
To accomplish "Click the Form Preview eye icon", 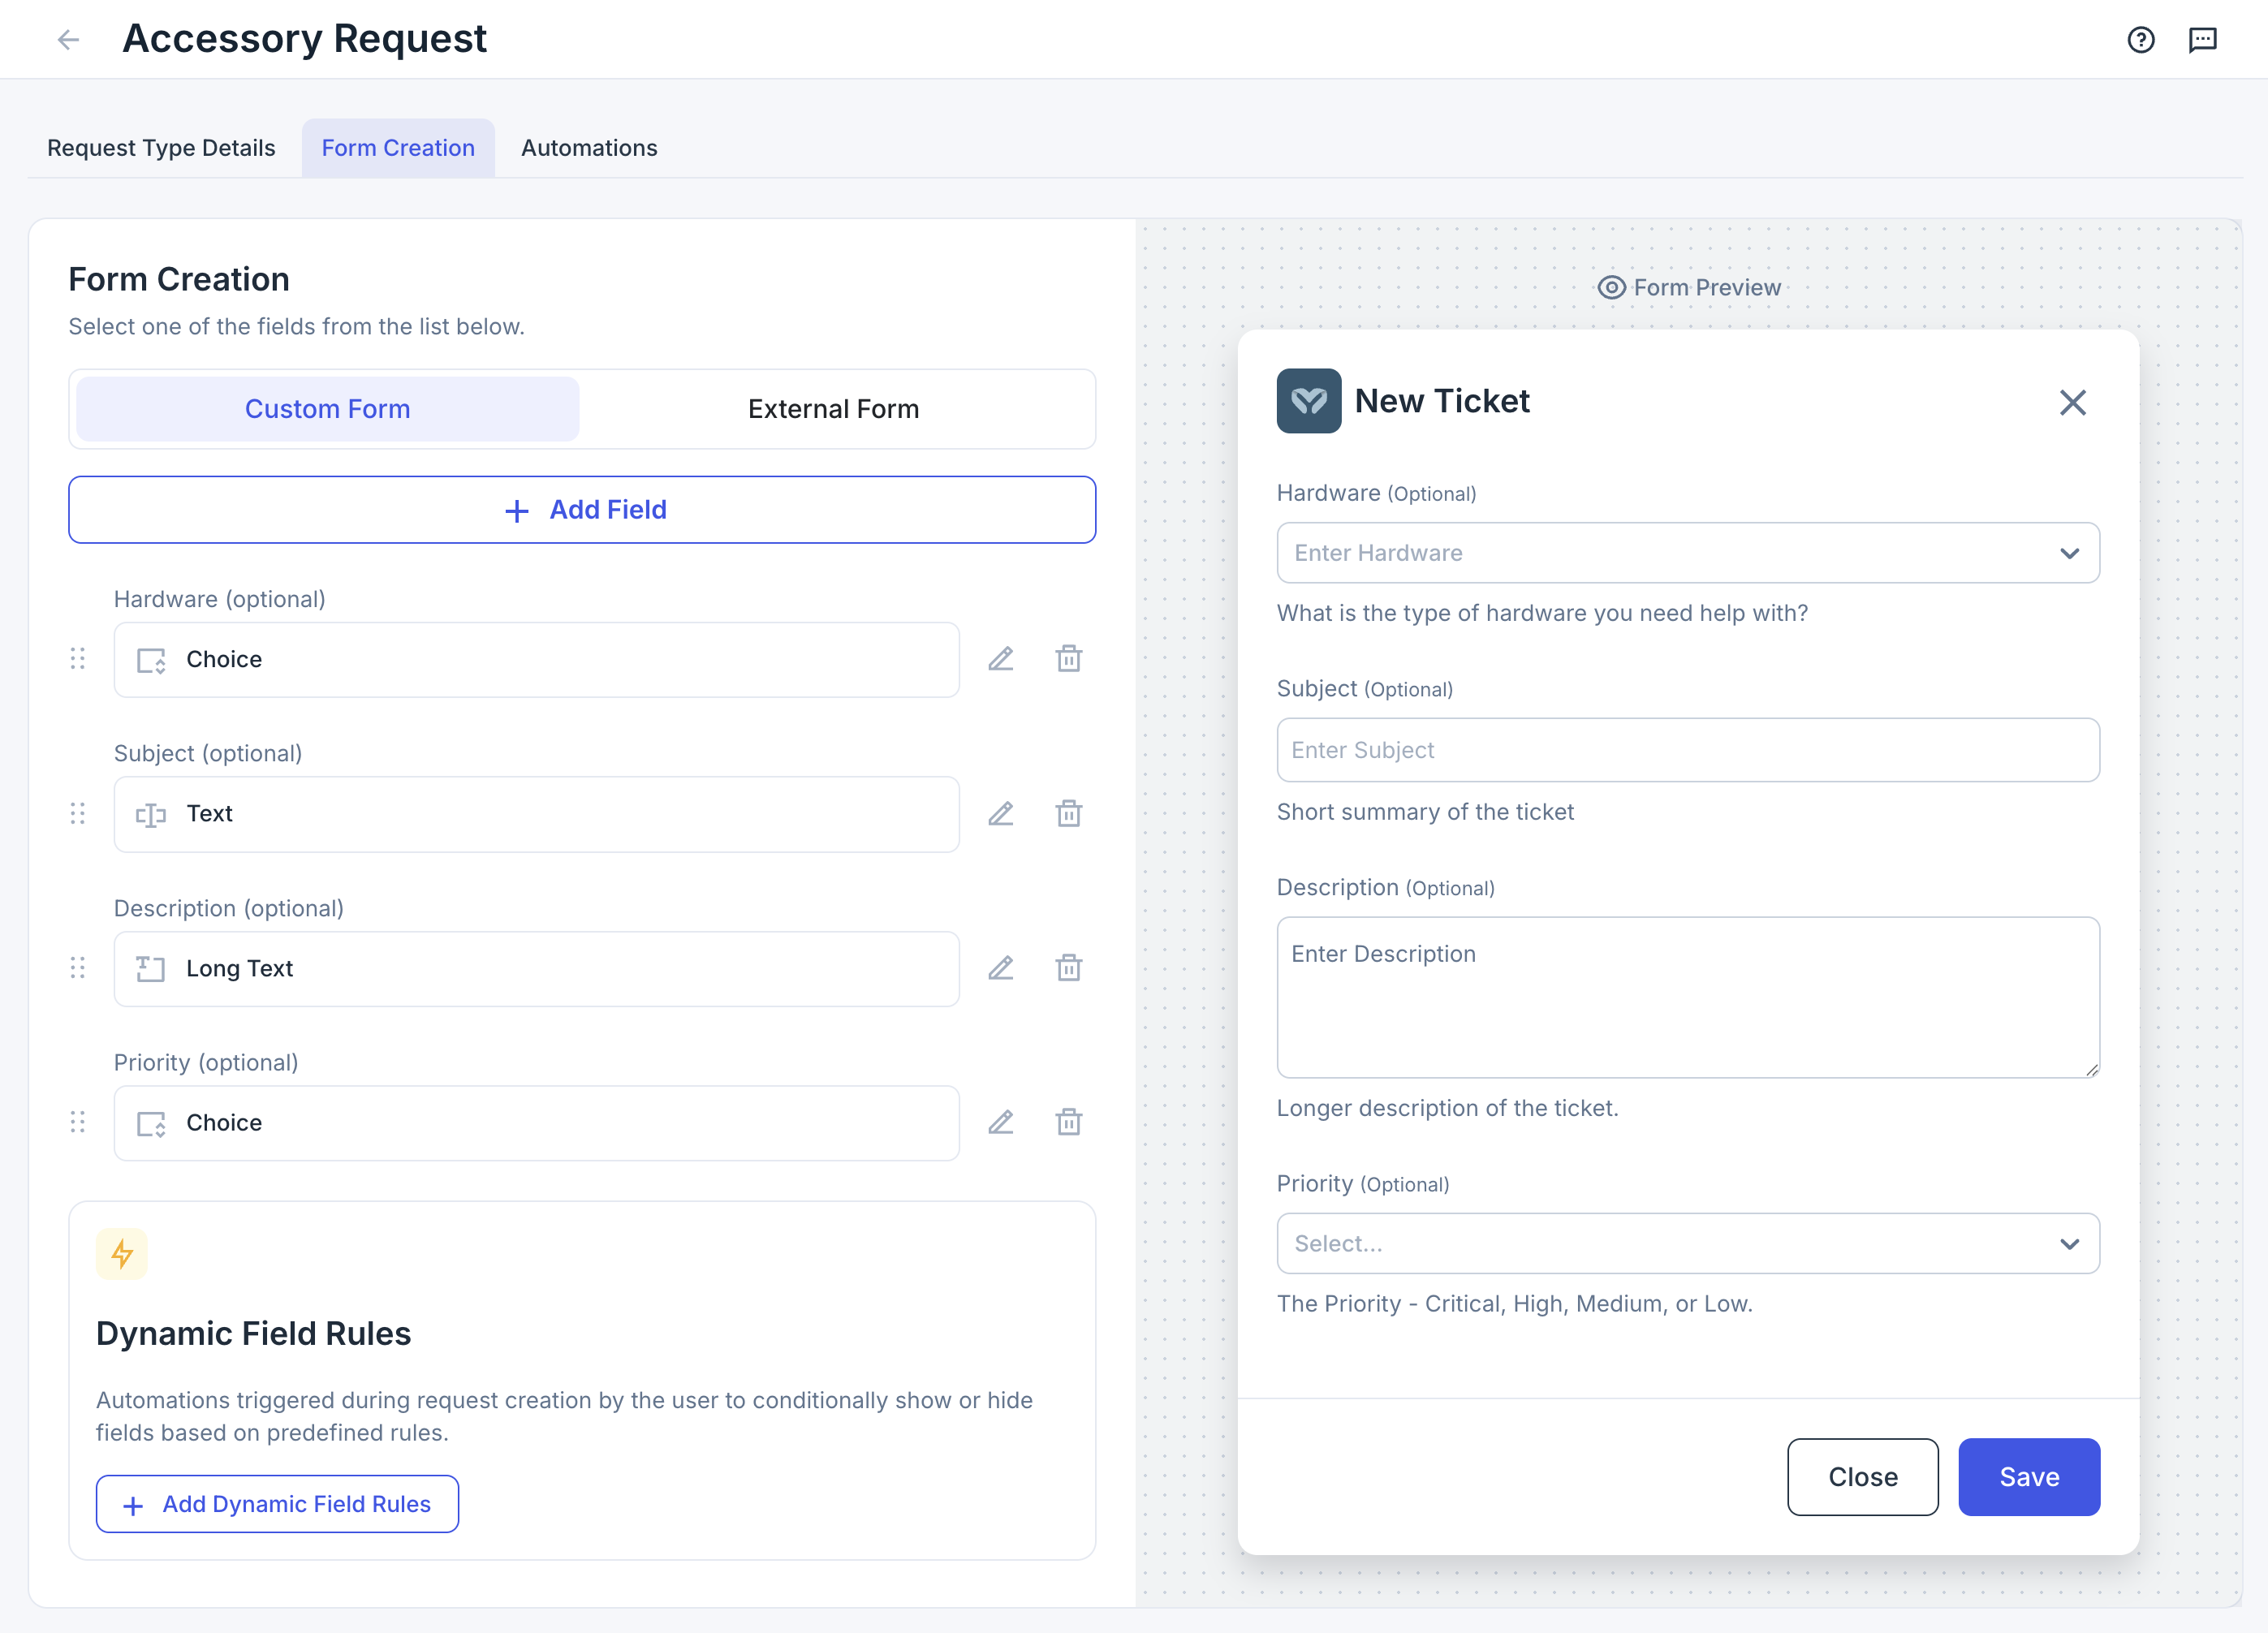I will tap(1611, 288).
